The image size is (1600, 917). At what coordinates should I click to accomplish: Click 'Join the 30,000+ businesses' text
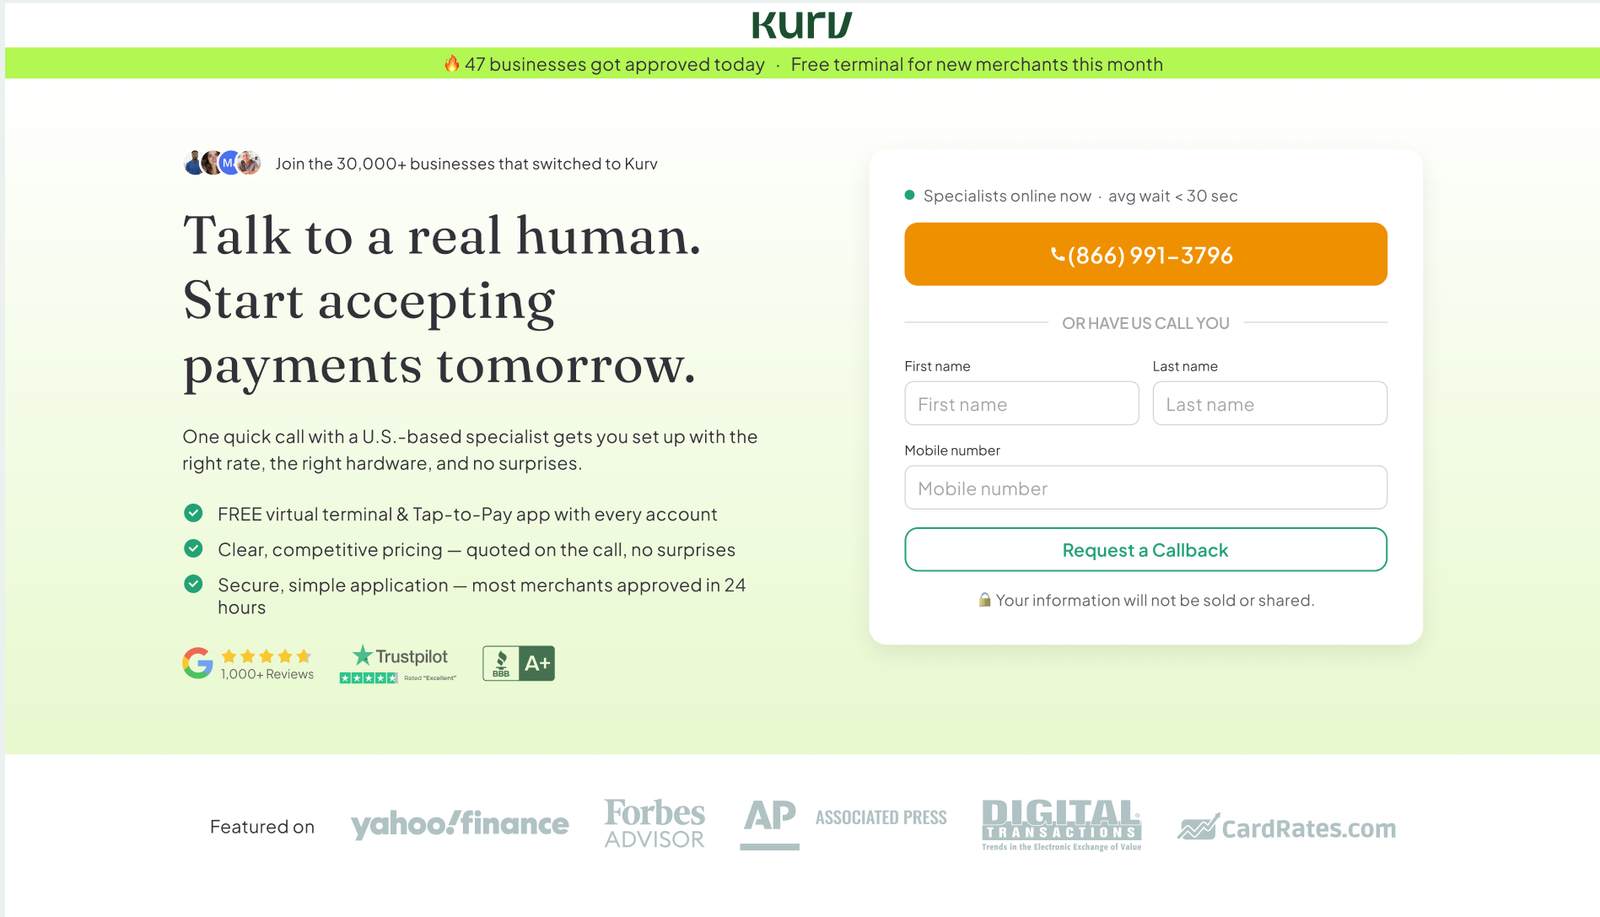[x=467, y=164]
